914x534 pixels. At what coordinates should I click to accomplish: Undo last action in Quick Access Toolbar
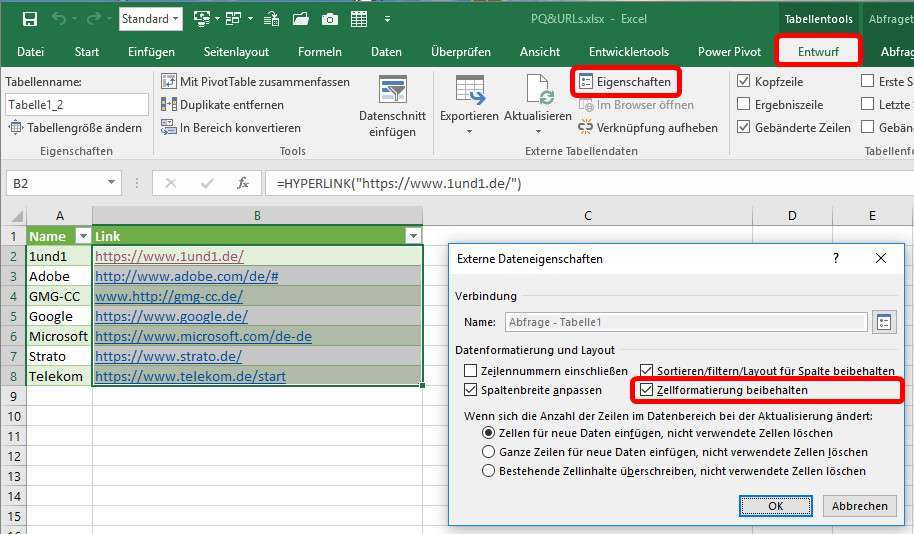59,19
